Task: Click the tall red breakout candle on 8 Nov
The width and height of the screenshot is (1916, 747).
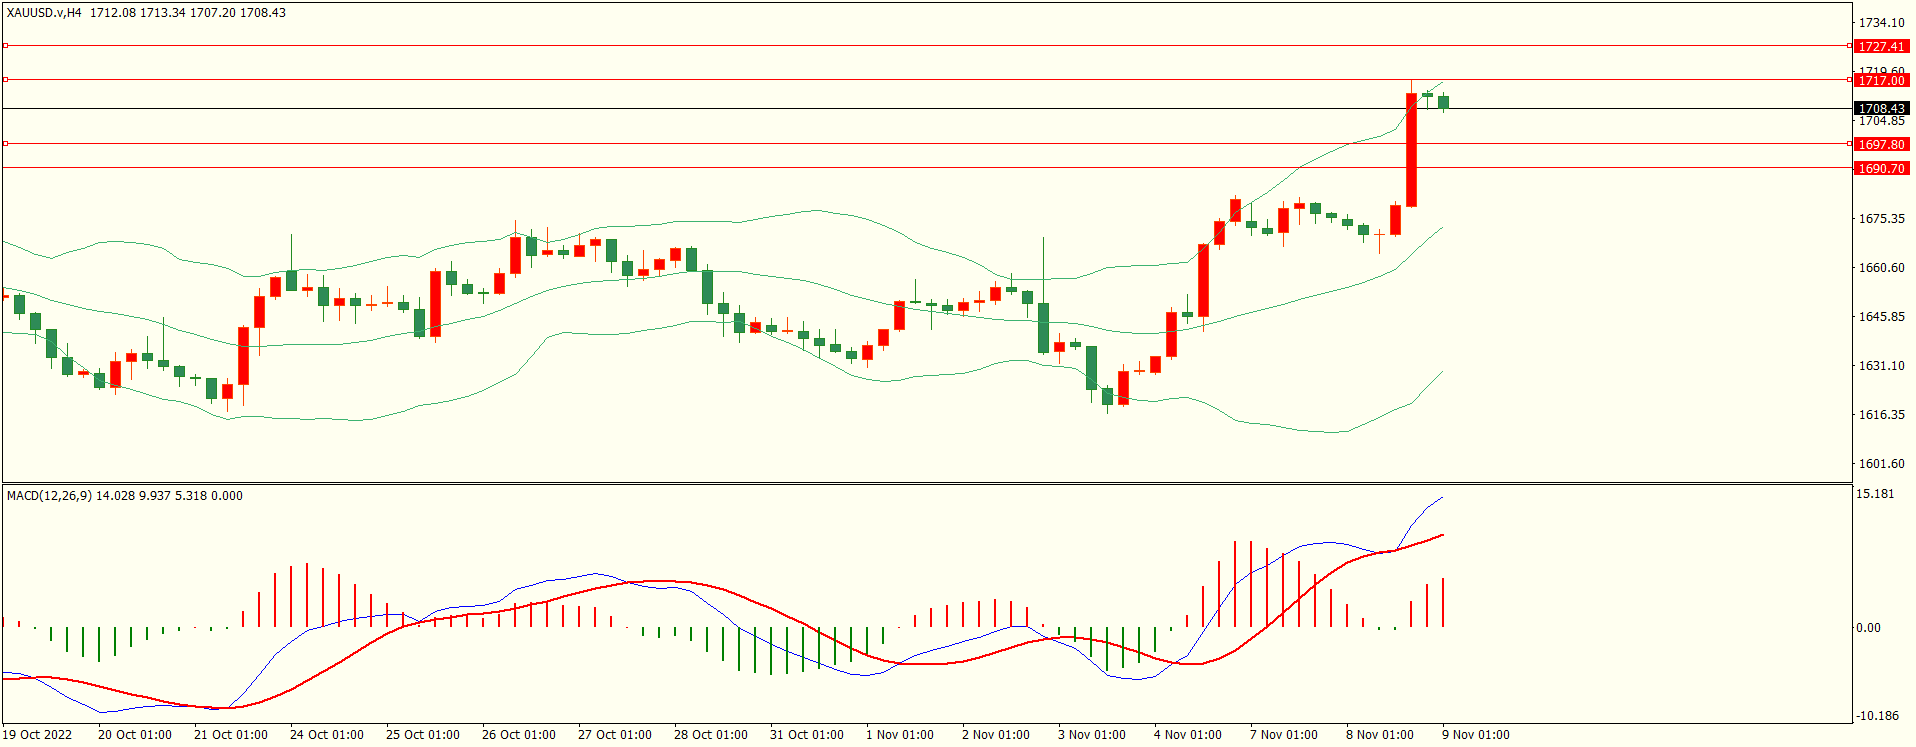Action: 1411,150
